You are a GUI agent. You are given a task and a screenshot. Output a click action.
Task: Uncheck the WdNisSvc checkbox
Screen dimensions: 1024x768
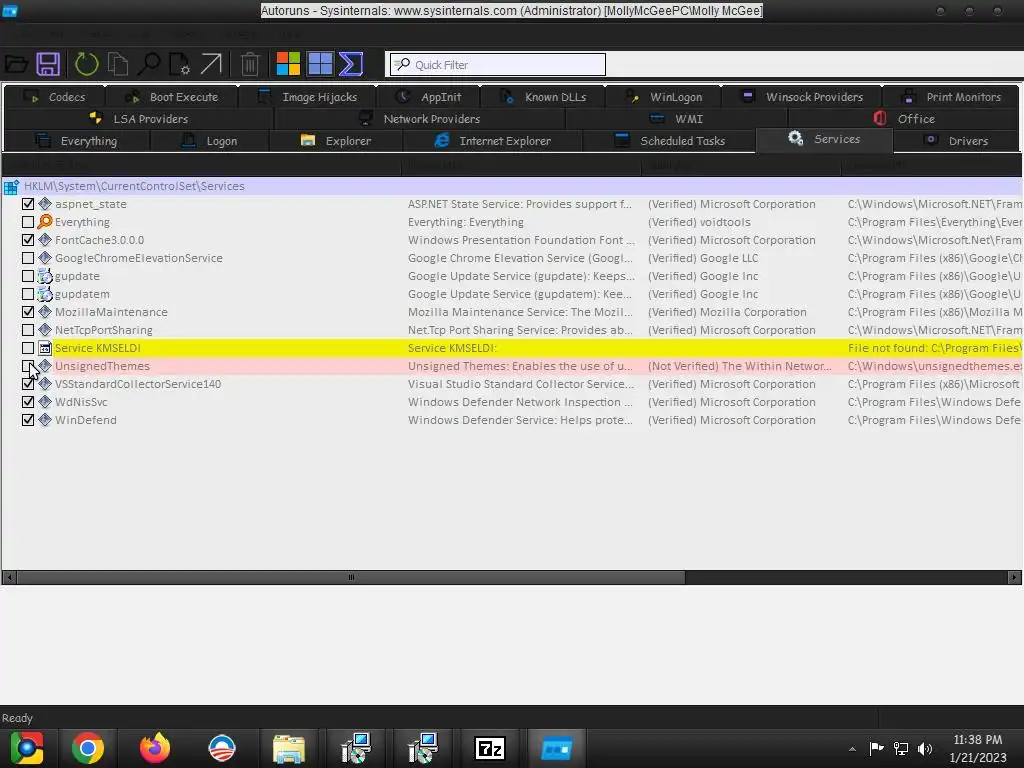[x=28, y=402]
